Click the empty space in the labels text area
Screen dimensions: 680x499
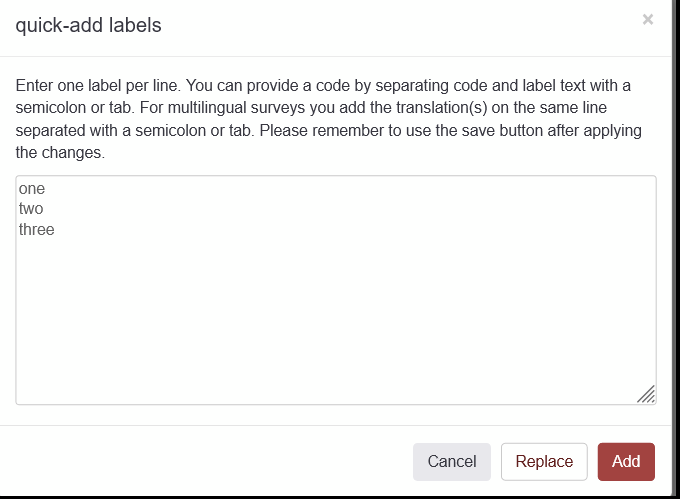point(336,320)
